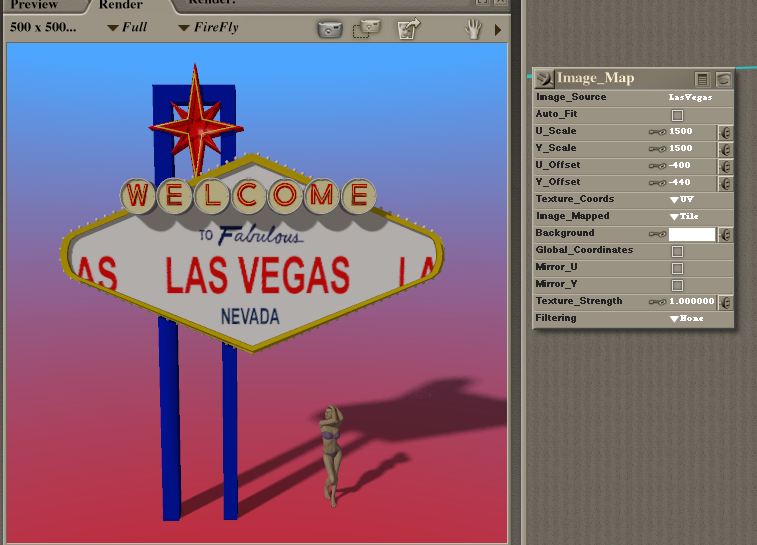Screen dimensions: 757x545
Task: Select the Render tab
Action: (x=121, y=5)
